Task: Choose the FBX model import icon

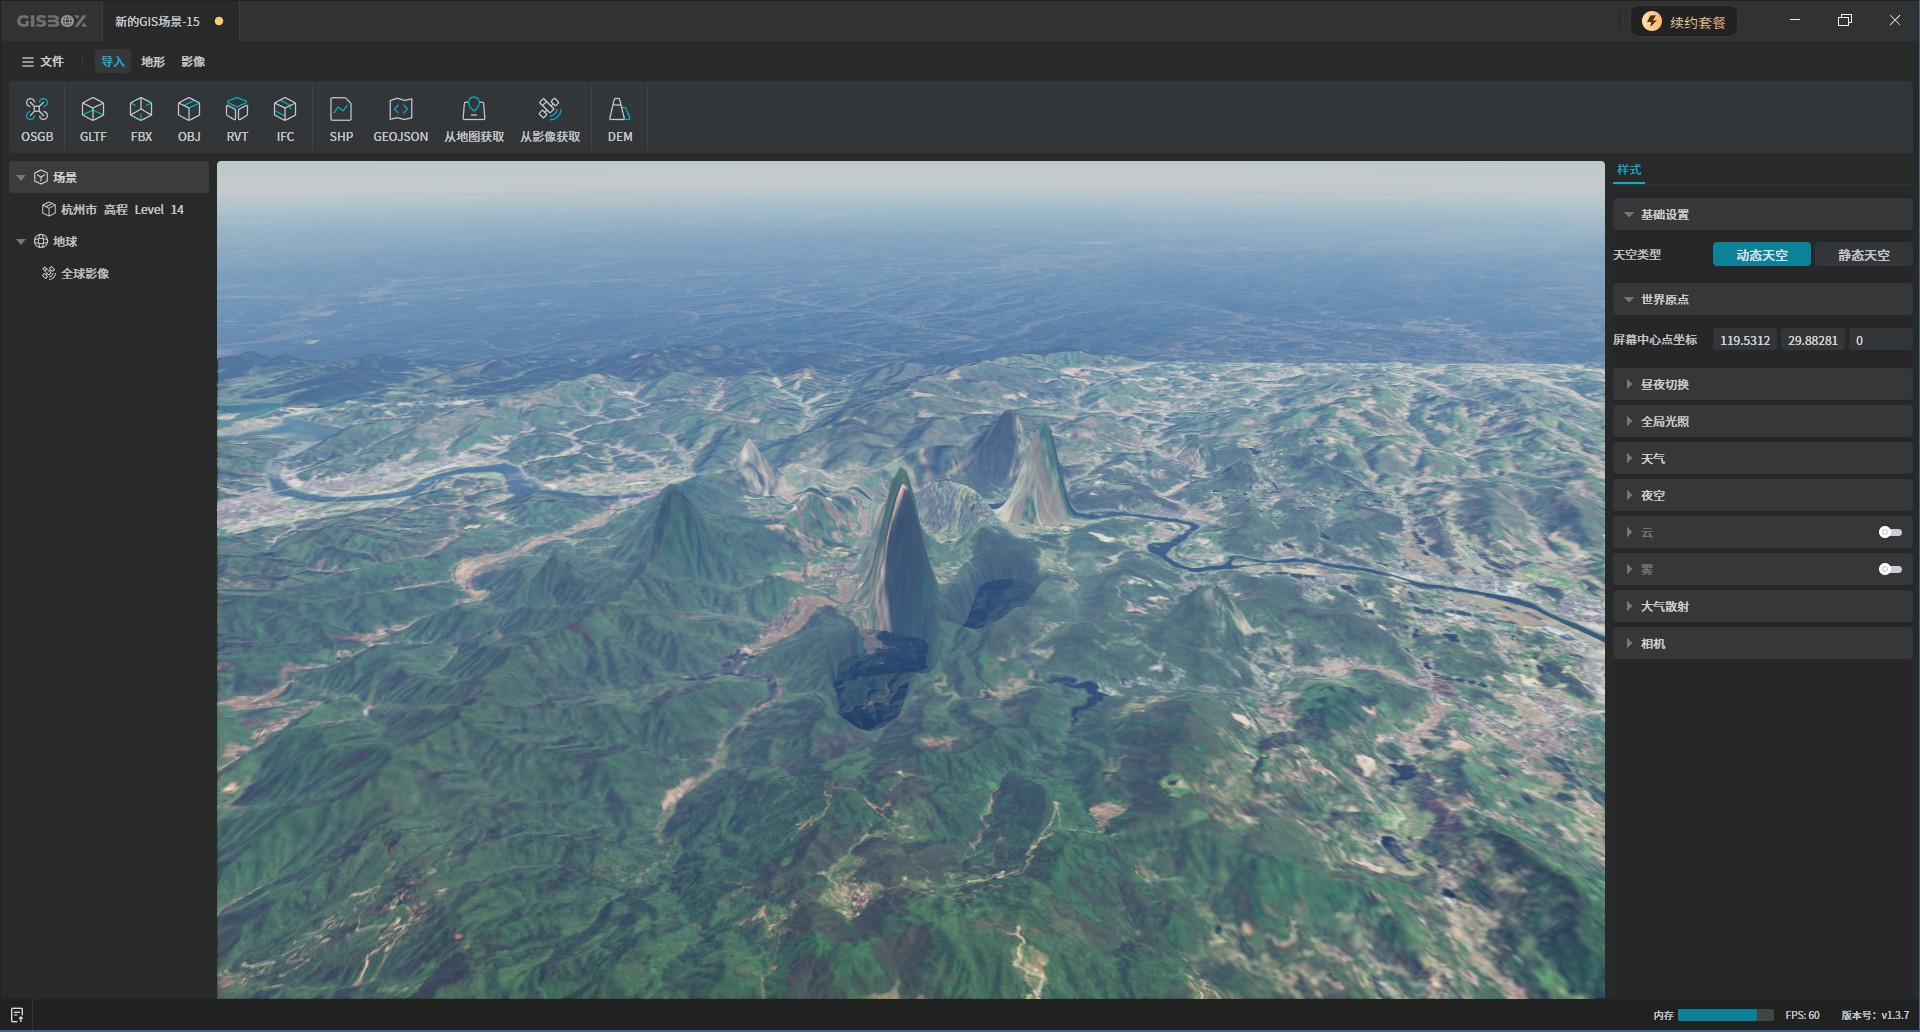Action: pyautogui.click(x=141, y=118)
